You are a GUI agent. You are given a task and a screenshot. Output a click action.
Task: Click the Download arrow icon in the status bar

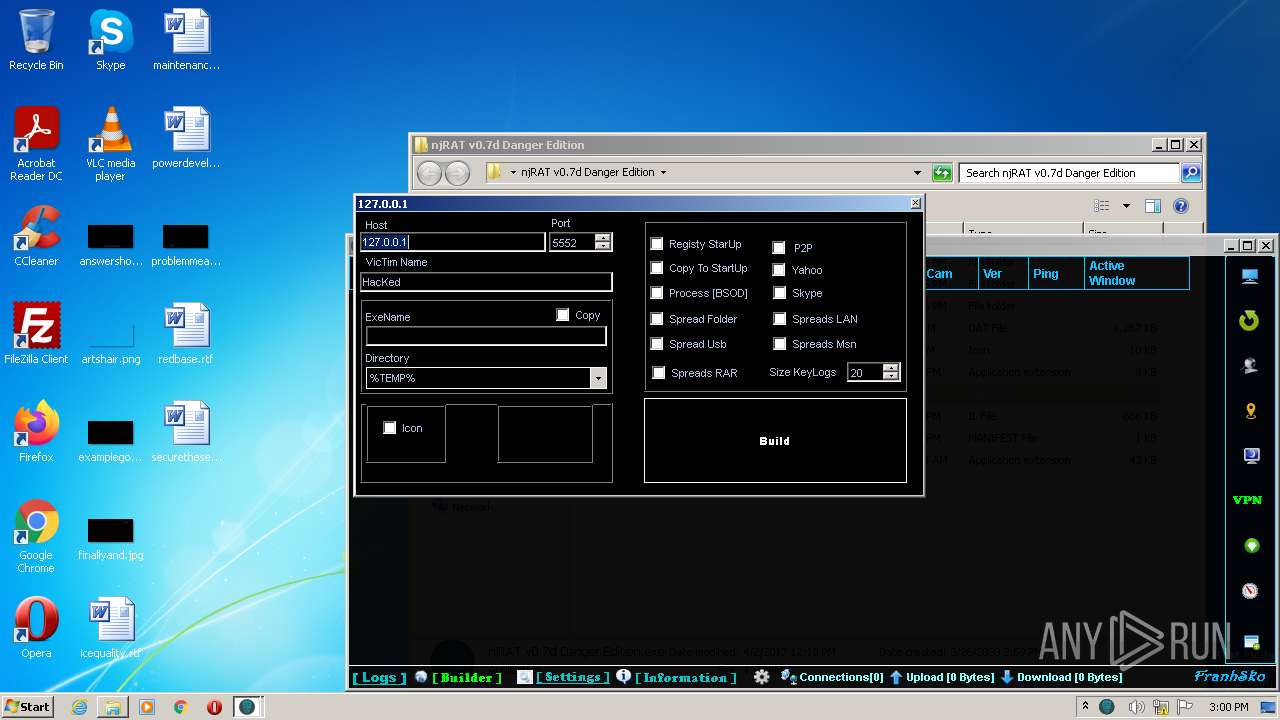(1008, 677)
